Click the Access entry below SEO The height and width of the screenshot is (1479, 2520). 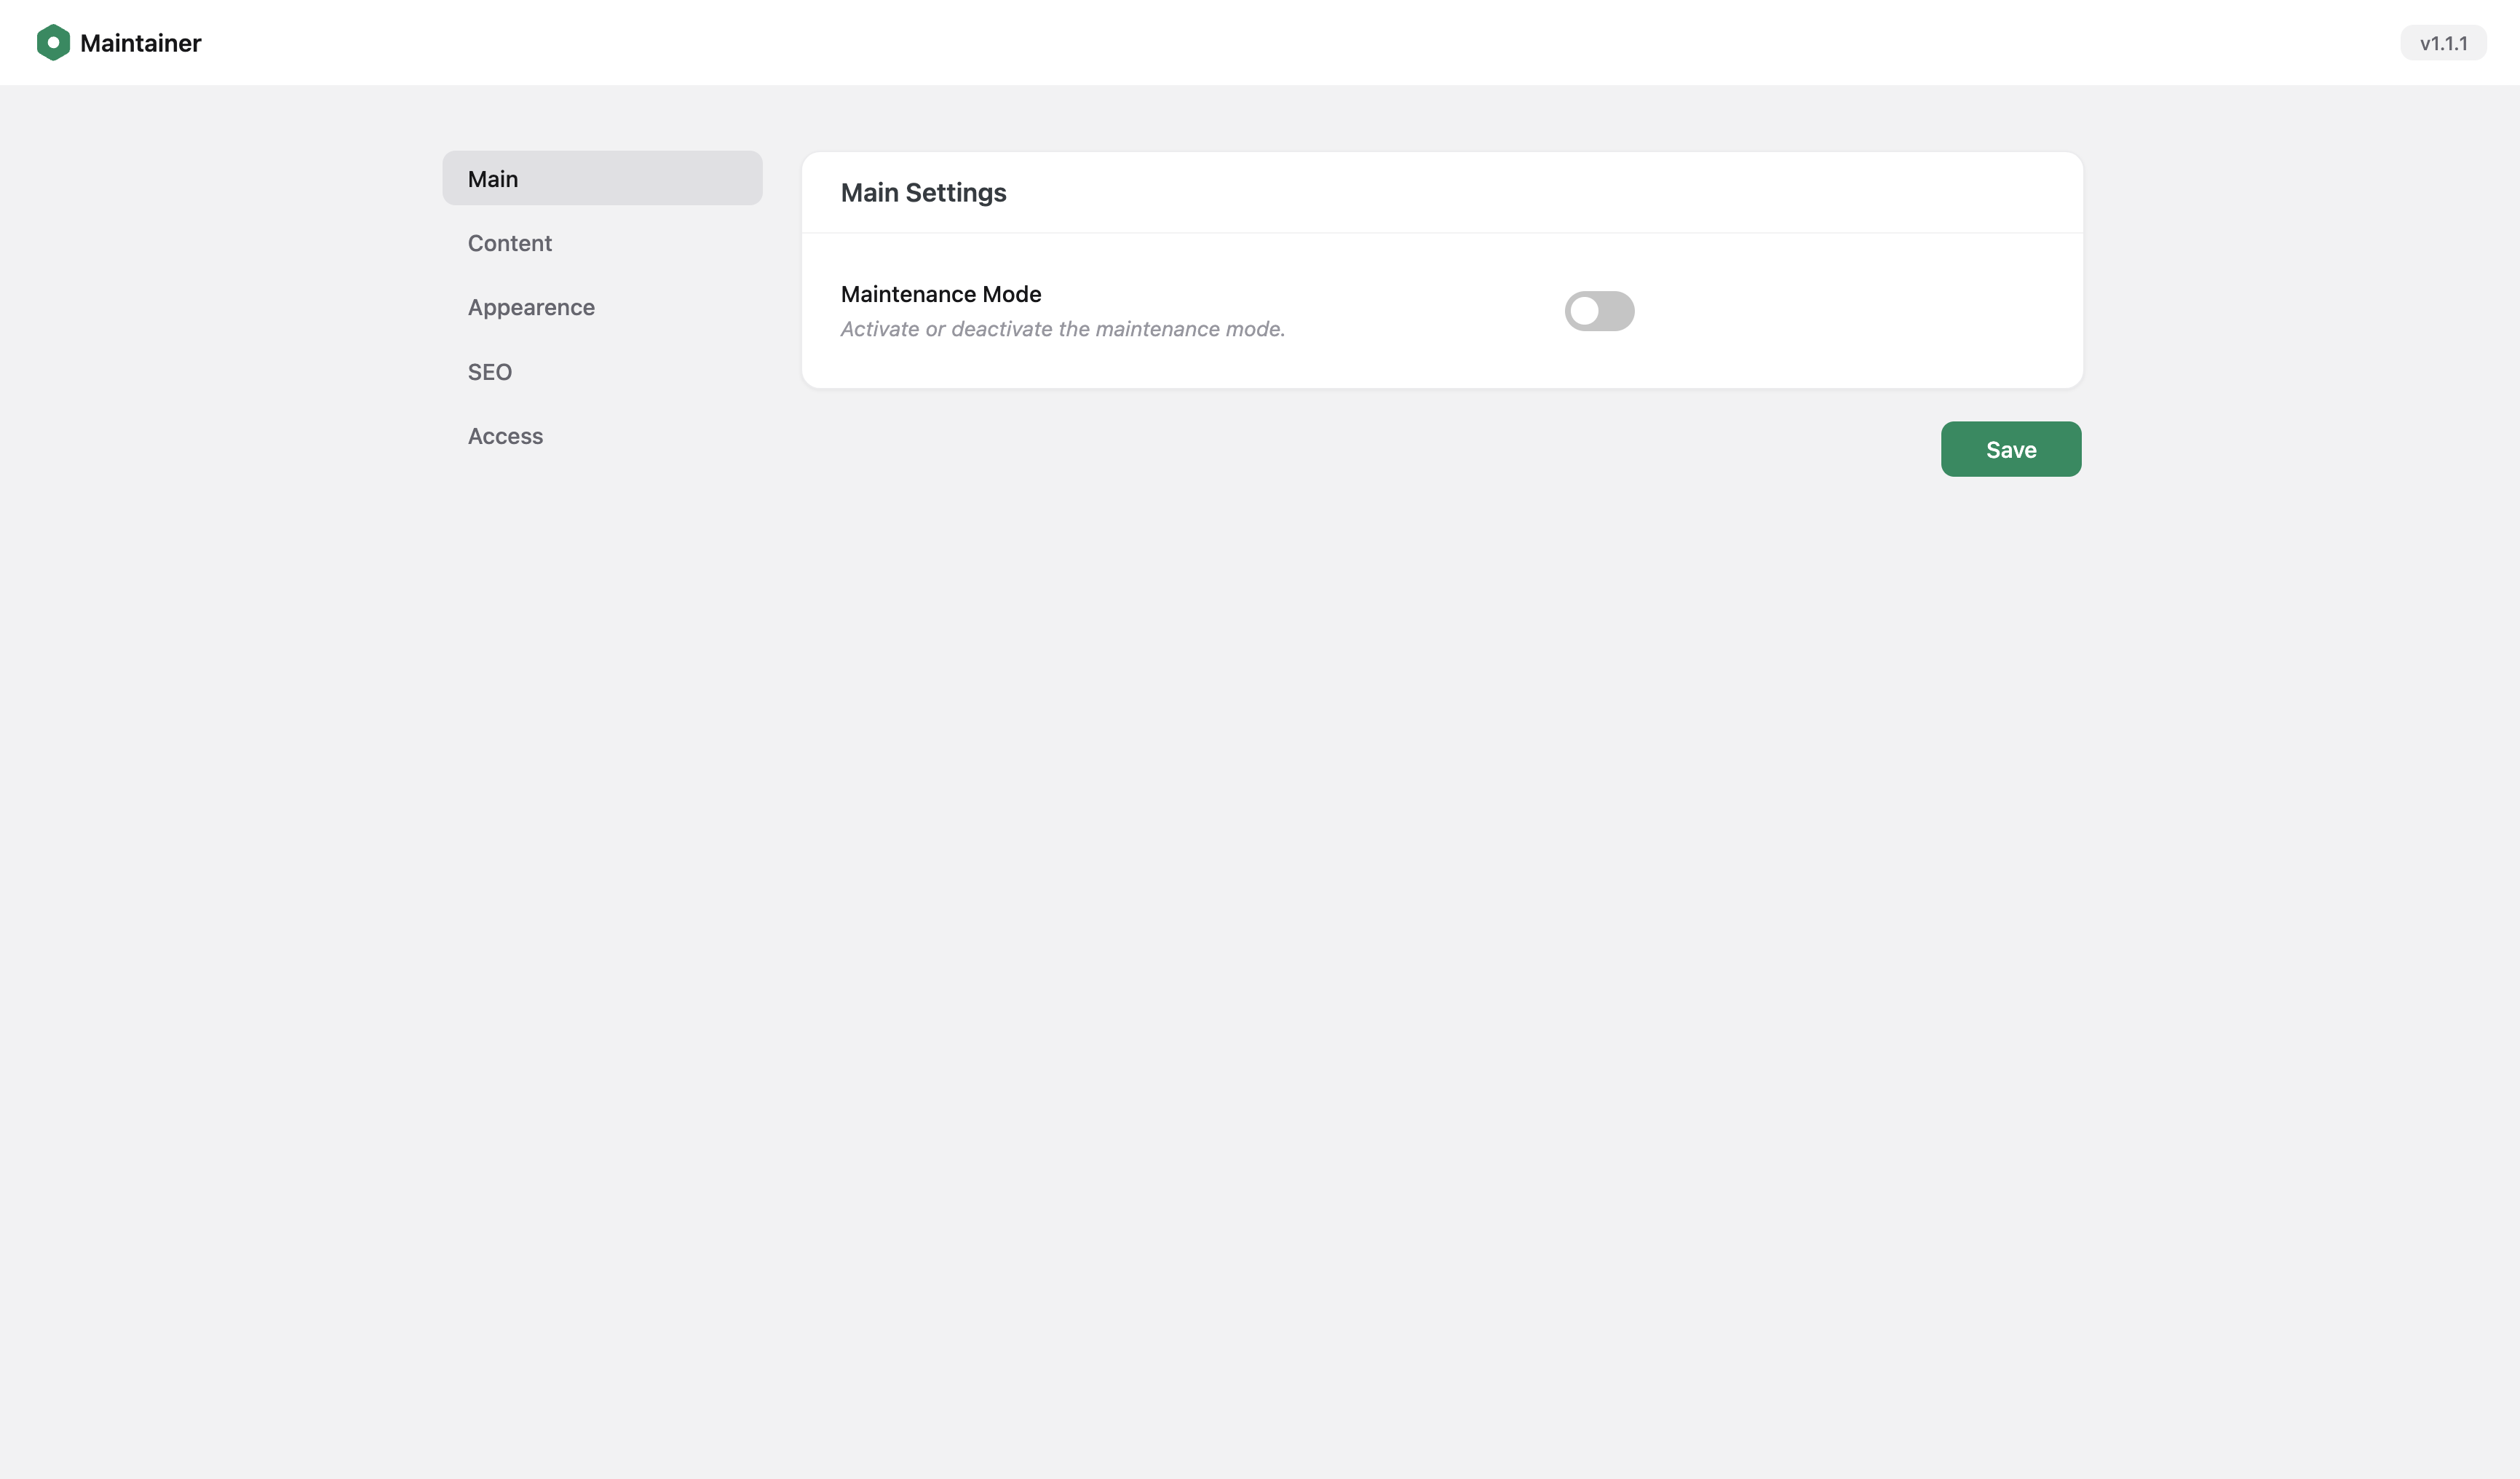point(506,436)
